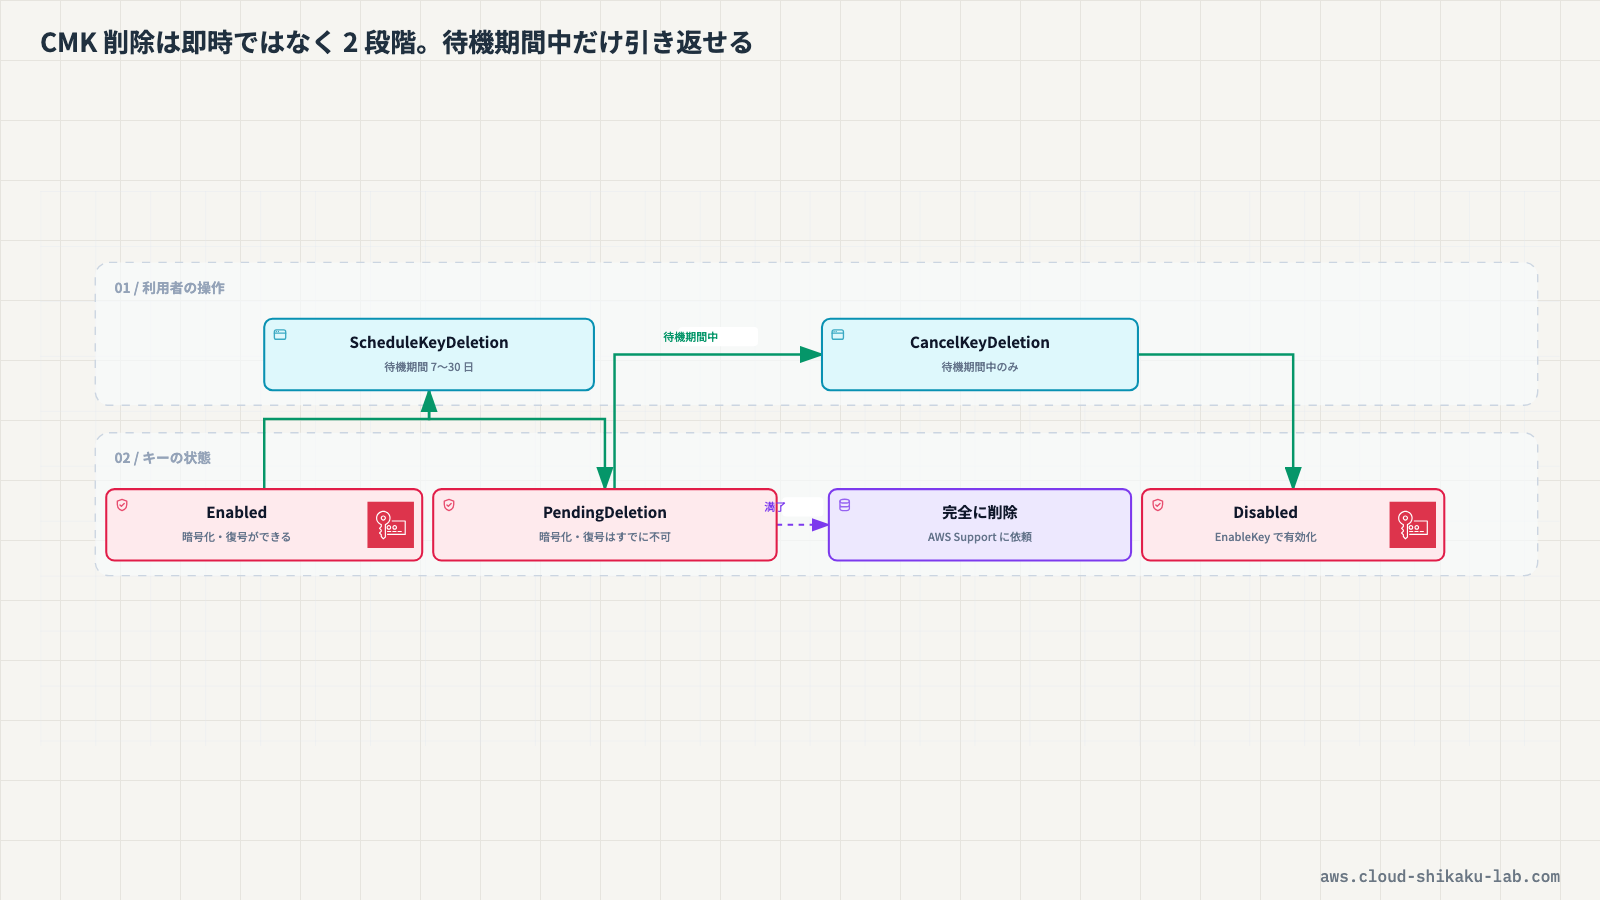1600x900 pixels.
Task: Click the 暗号化・復号はすでに不可 subtitle
Action: pyautogui.click(x=605, y=537)
